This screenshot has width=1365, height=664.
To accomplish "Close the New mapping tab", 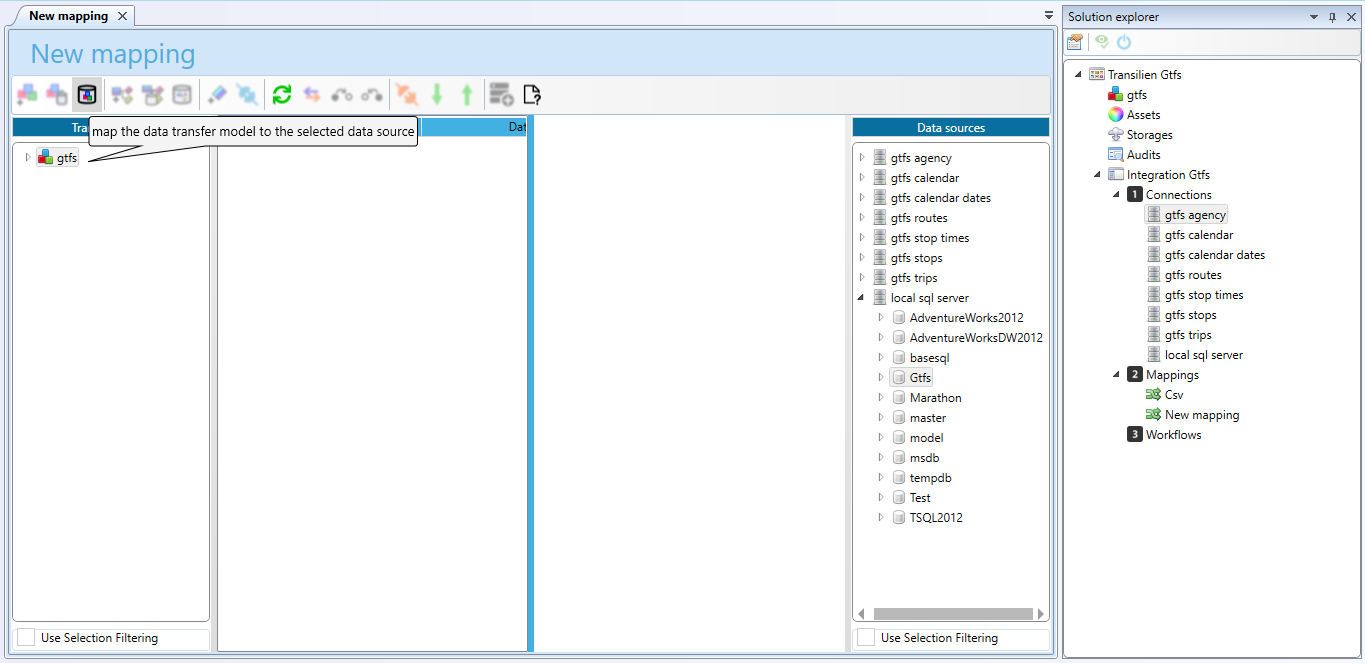I will (x=122, y=16).
